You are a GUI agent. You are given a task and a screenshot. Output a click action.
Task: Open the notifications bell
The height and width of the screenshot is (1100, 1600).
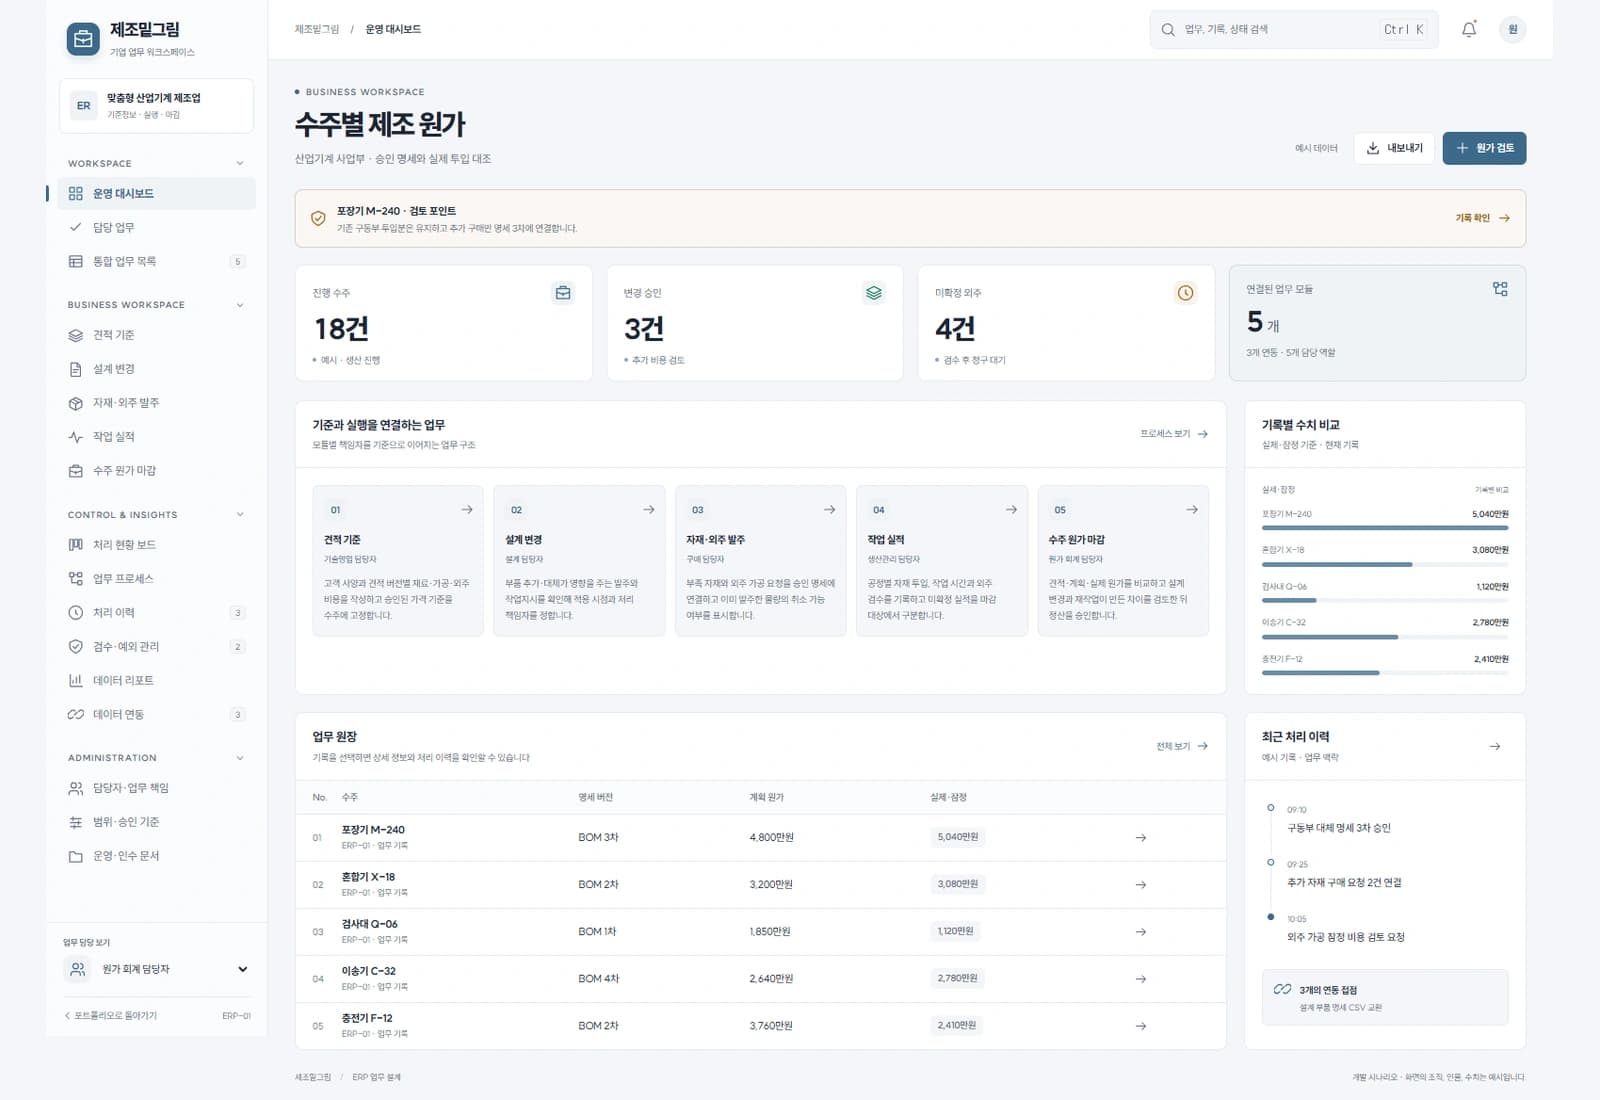pos(1469,30)
